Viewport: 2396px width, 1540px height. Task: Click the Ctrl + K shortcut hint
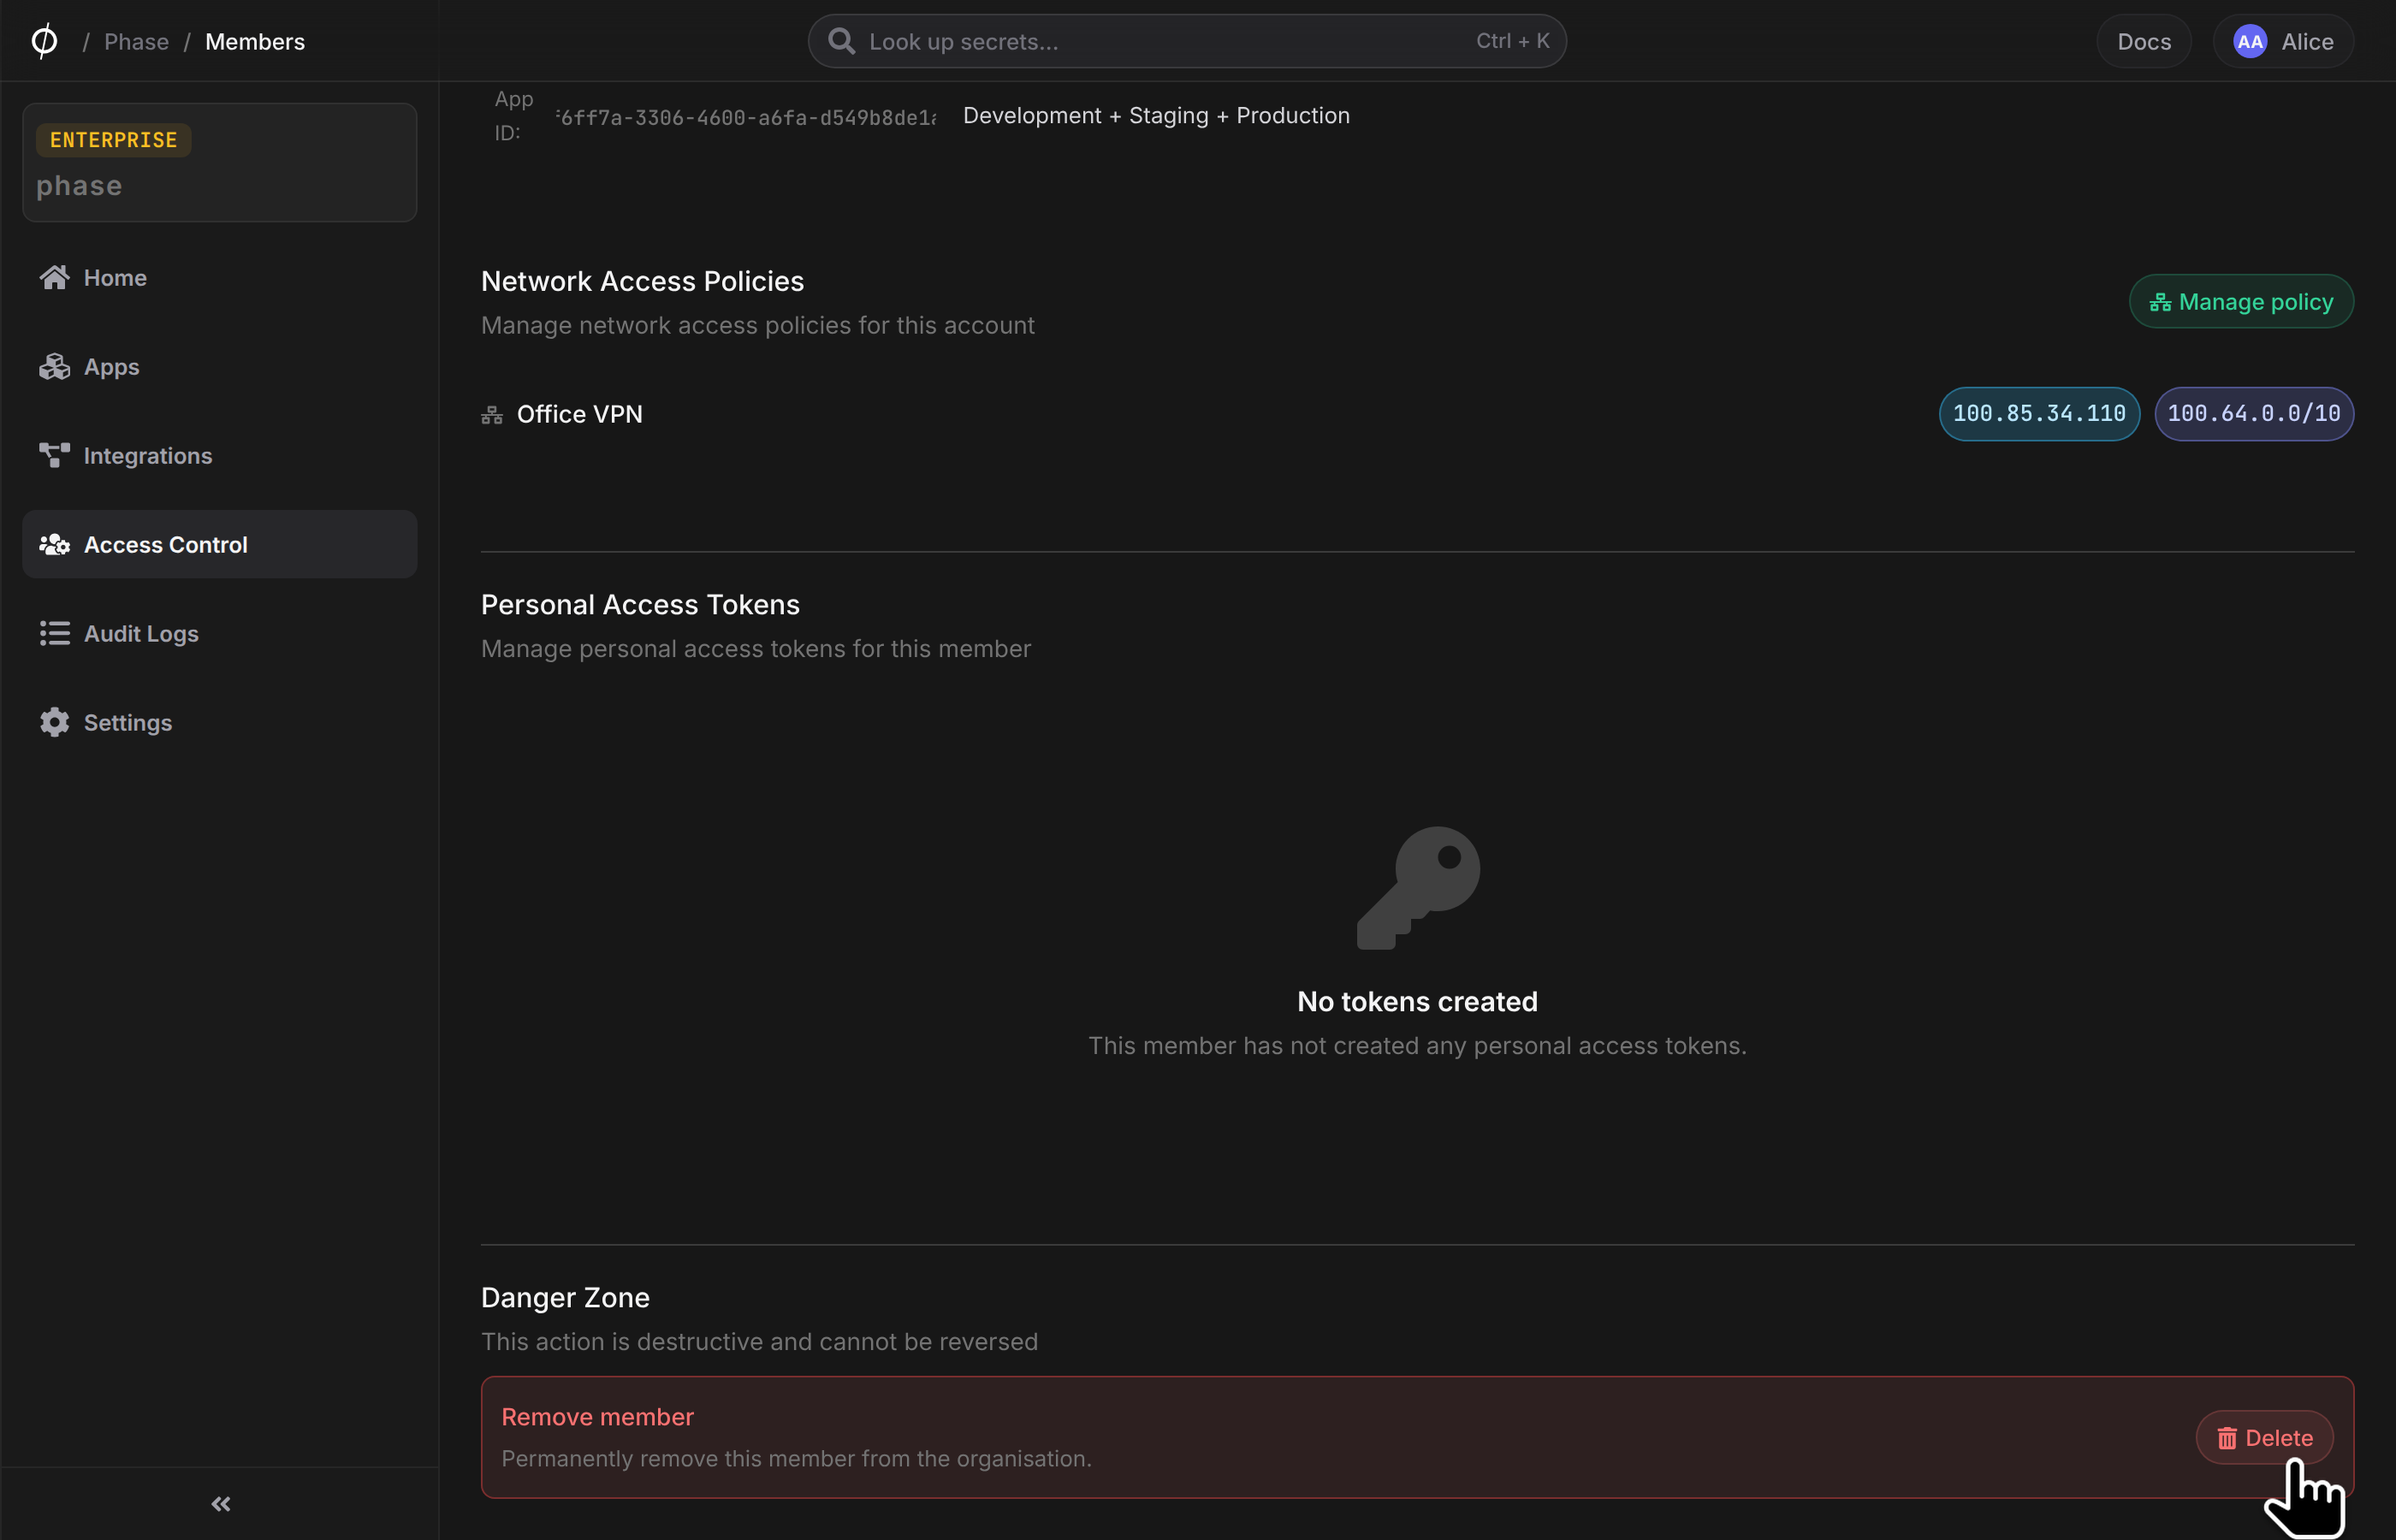tap(1512, 41)
